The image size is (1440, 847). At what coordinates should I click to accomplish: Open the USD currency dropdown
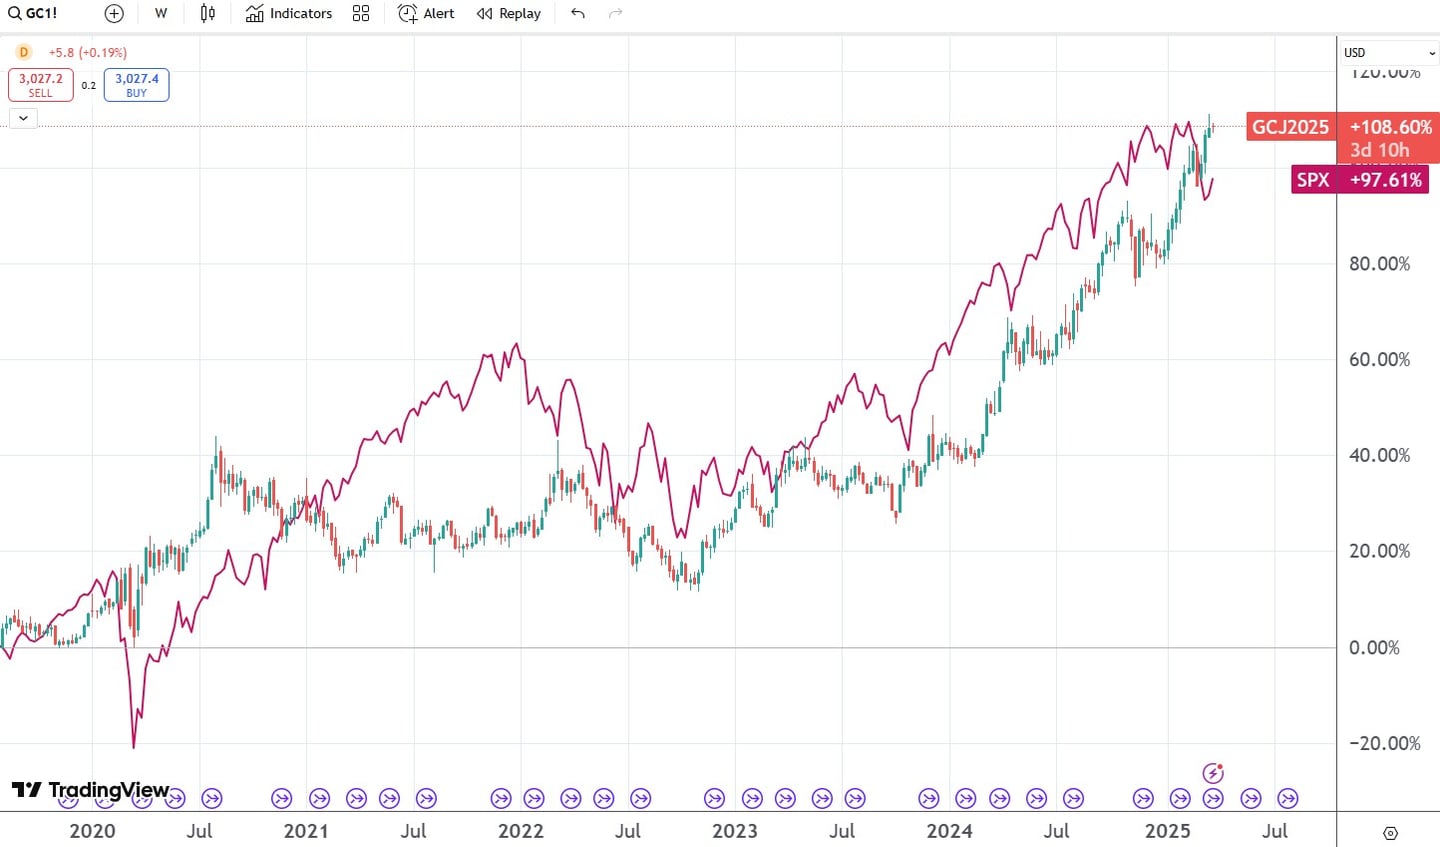click(1388, 52)
